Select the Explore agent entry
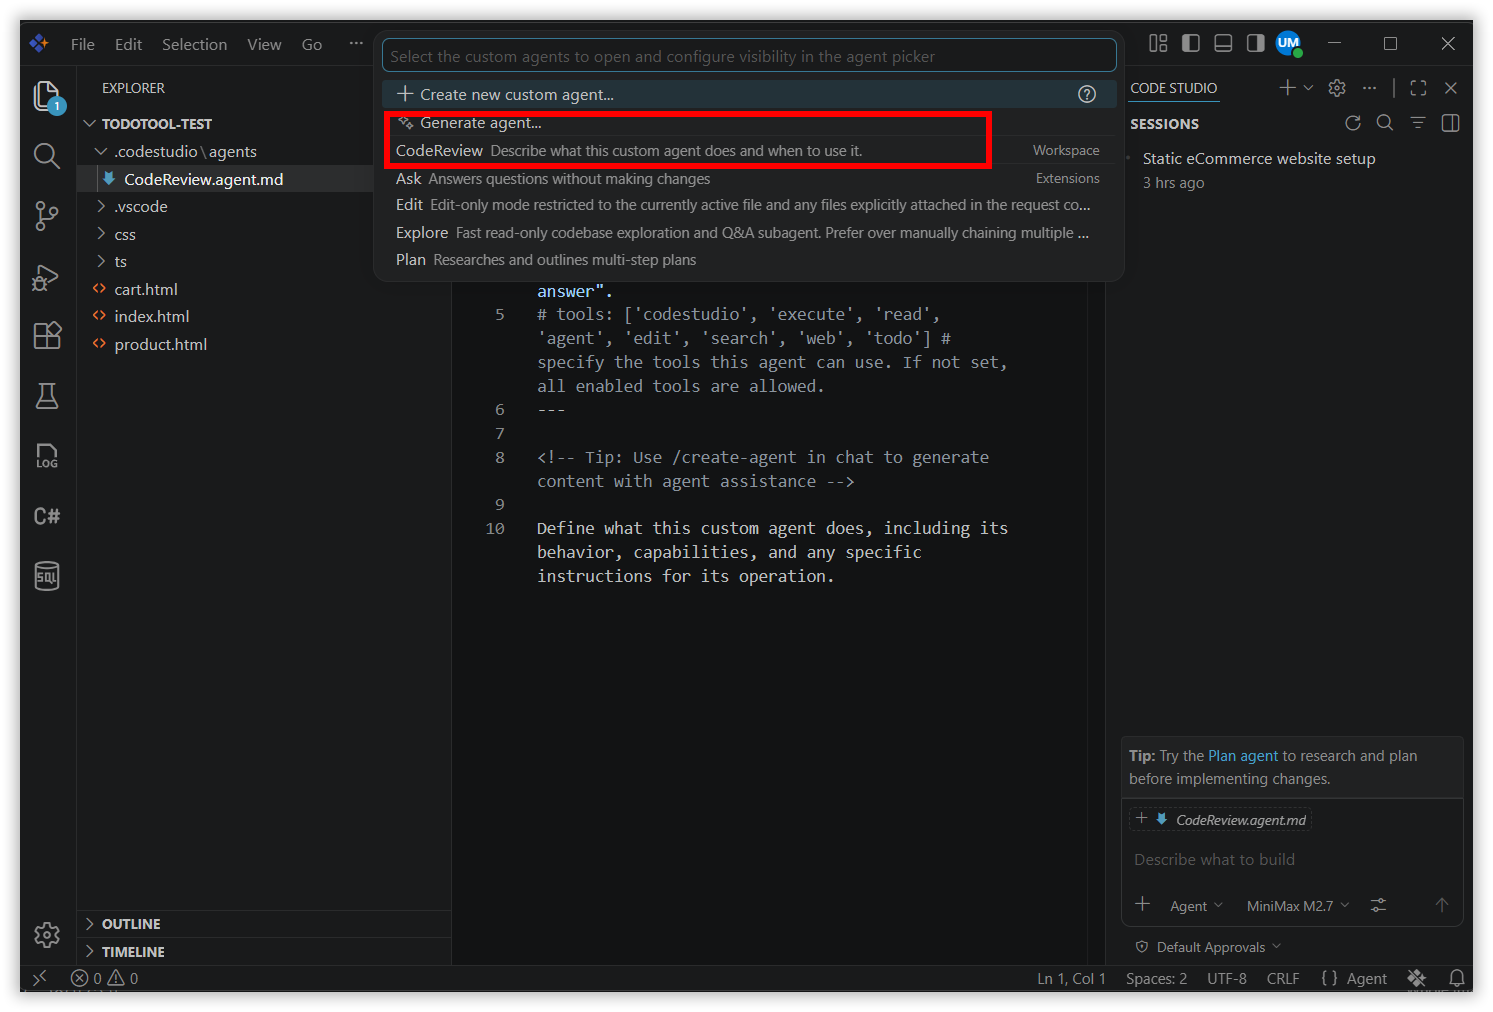Viewport: 1493px width, 1012px height. [748, 232]
